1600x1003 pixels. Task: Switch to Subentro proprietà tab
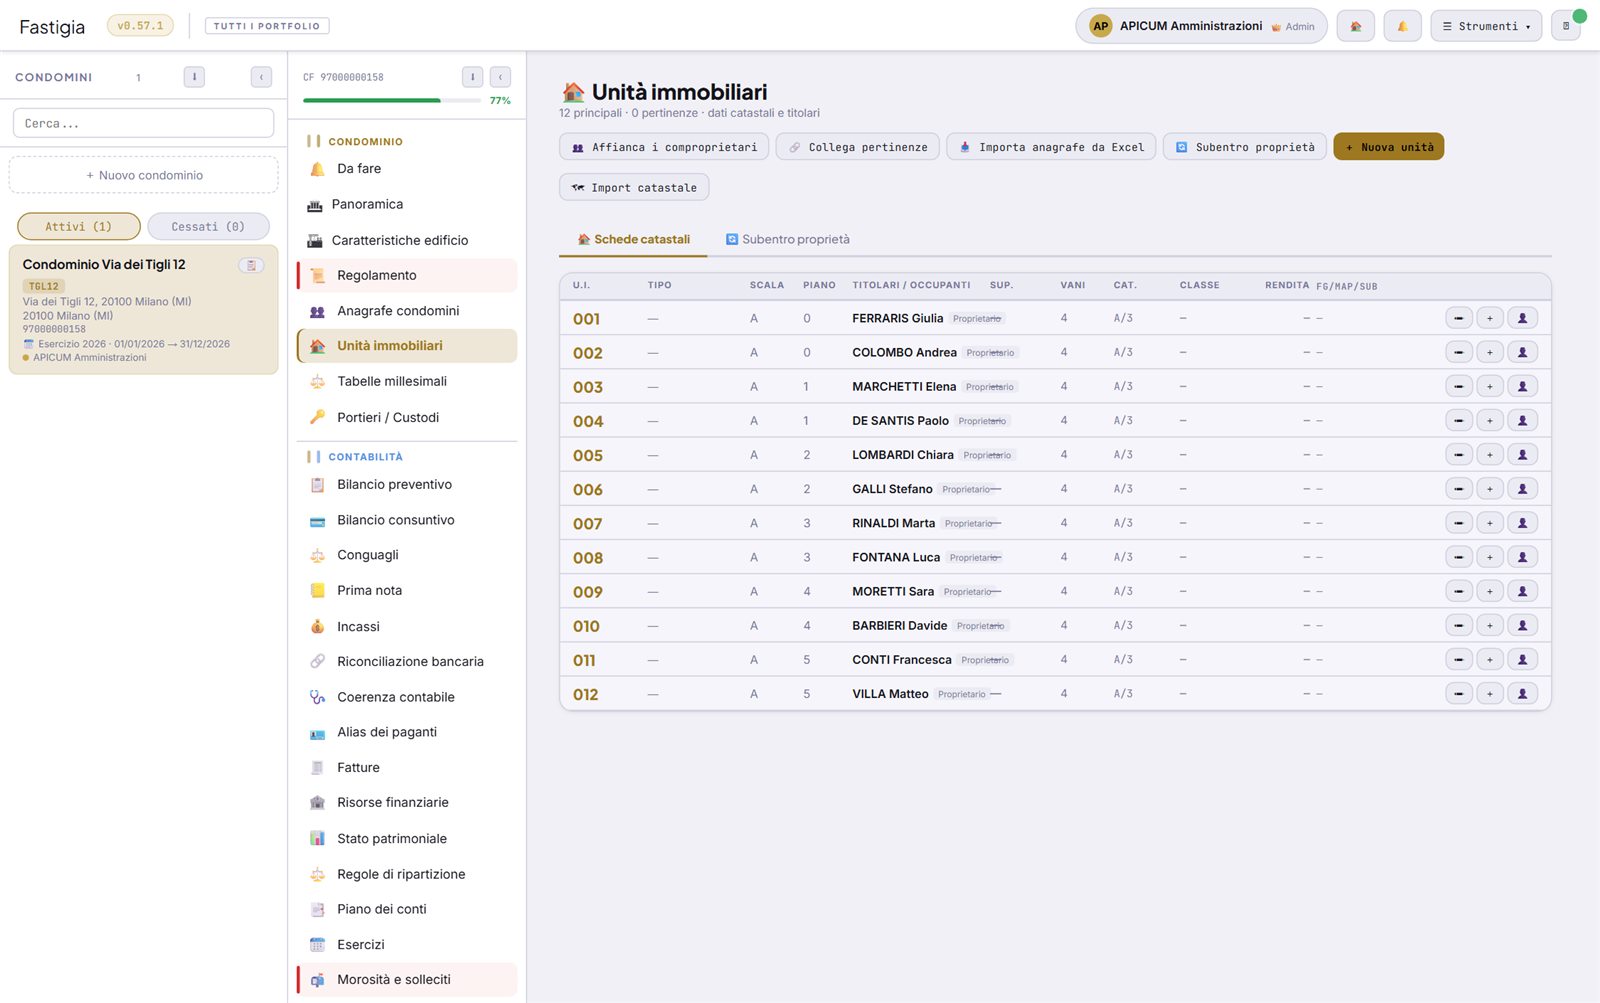coord(788,240)
